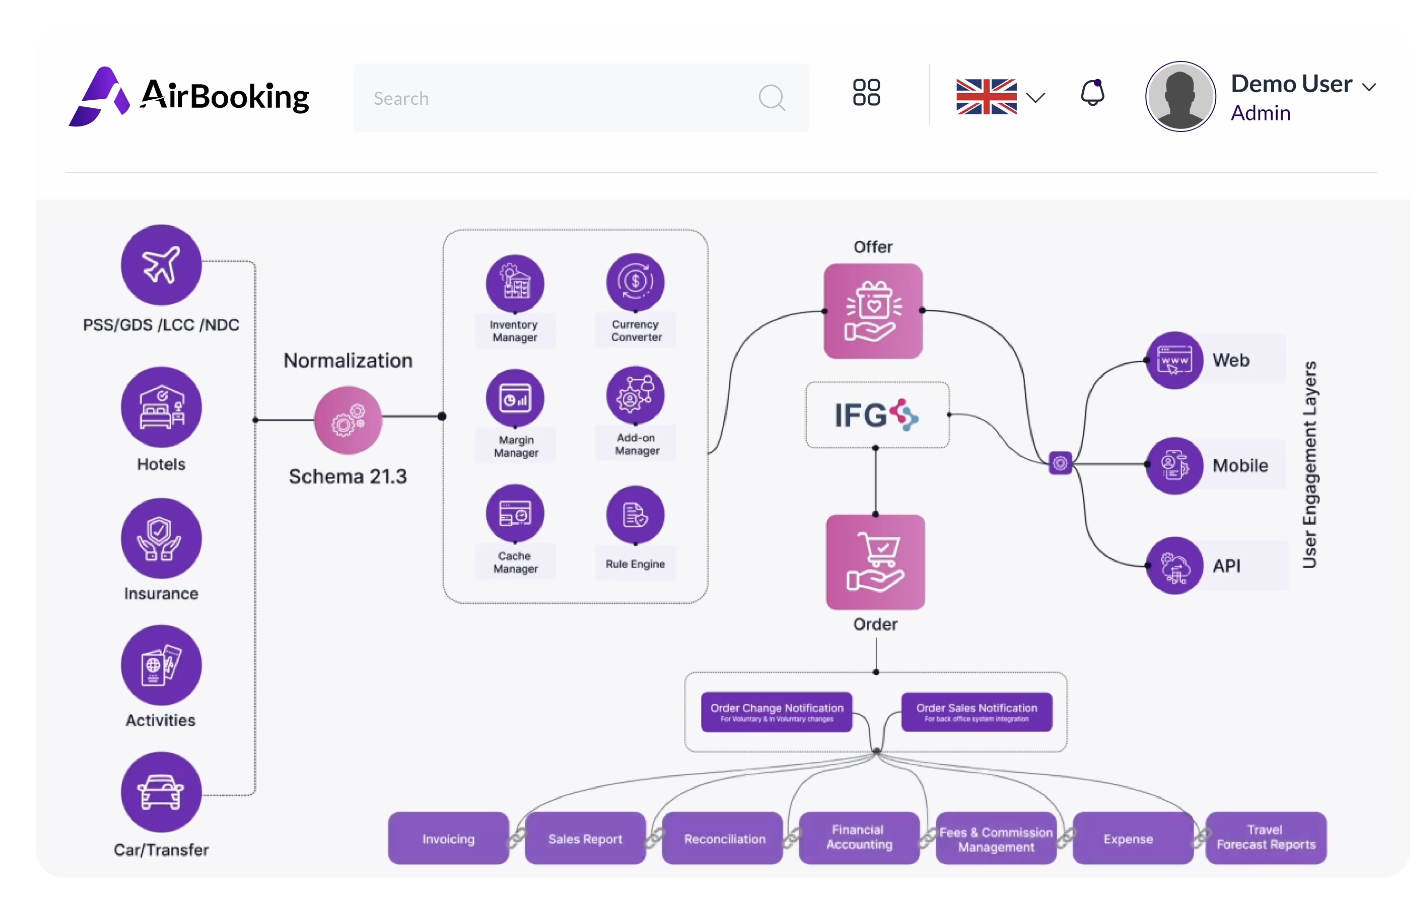Open the Margin Manager icon
The width and height of the screenshot is (1418, 918).
(515, 399)
